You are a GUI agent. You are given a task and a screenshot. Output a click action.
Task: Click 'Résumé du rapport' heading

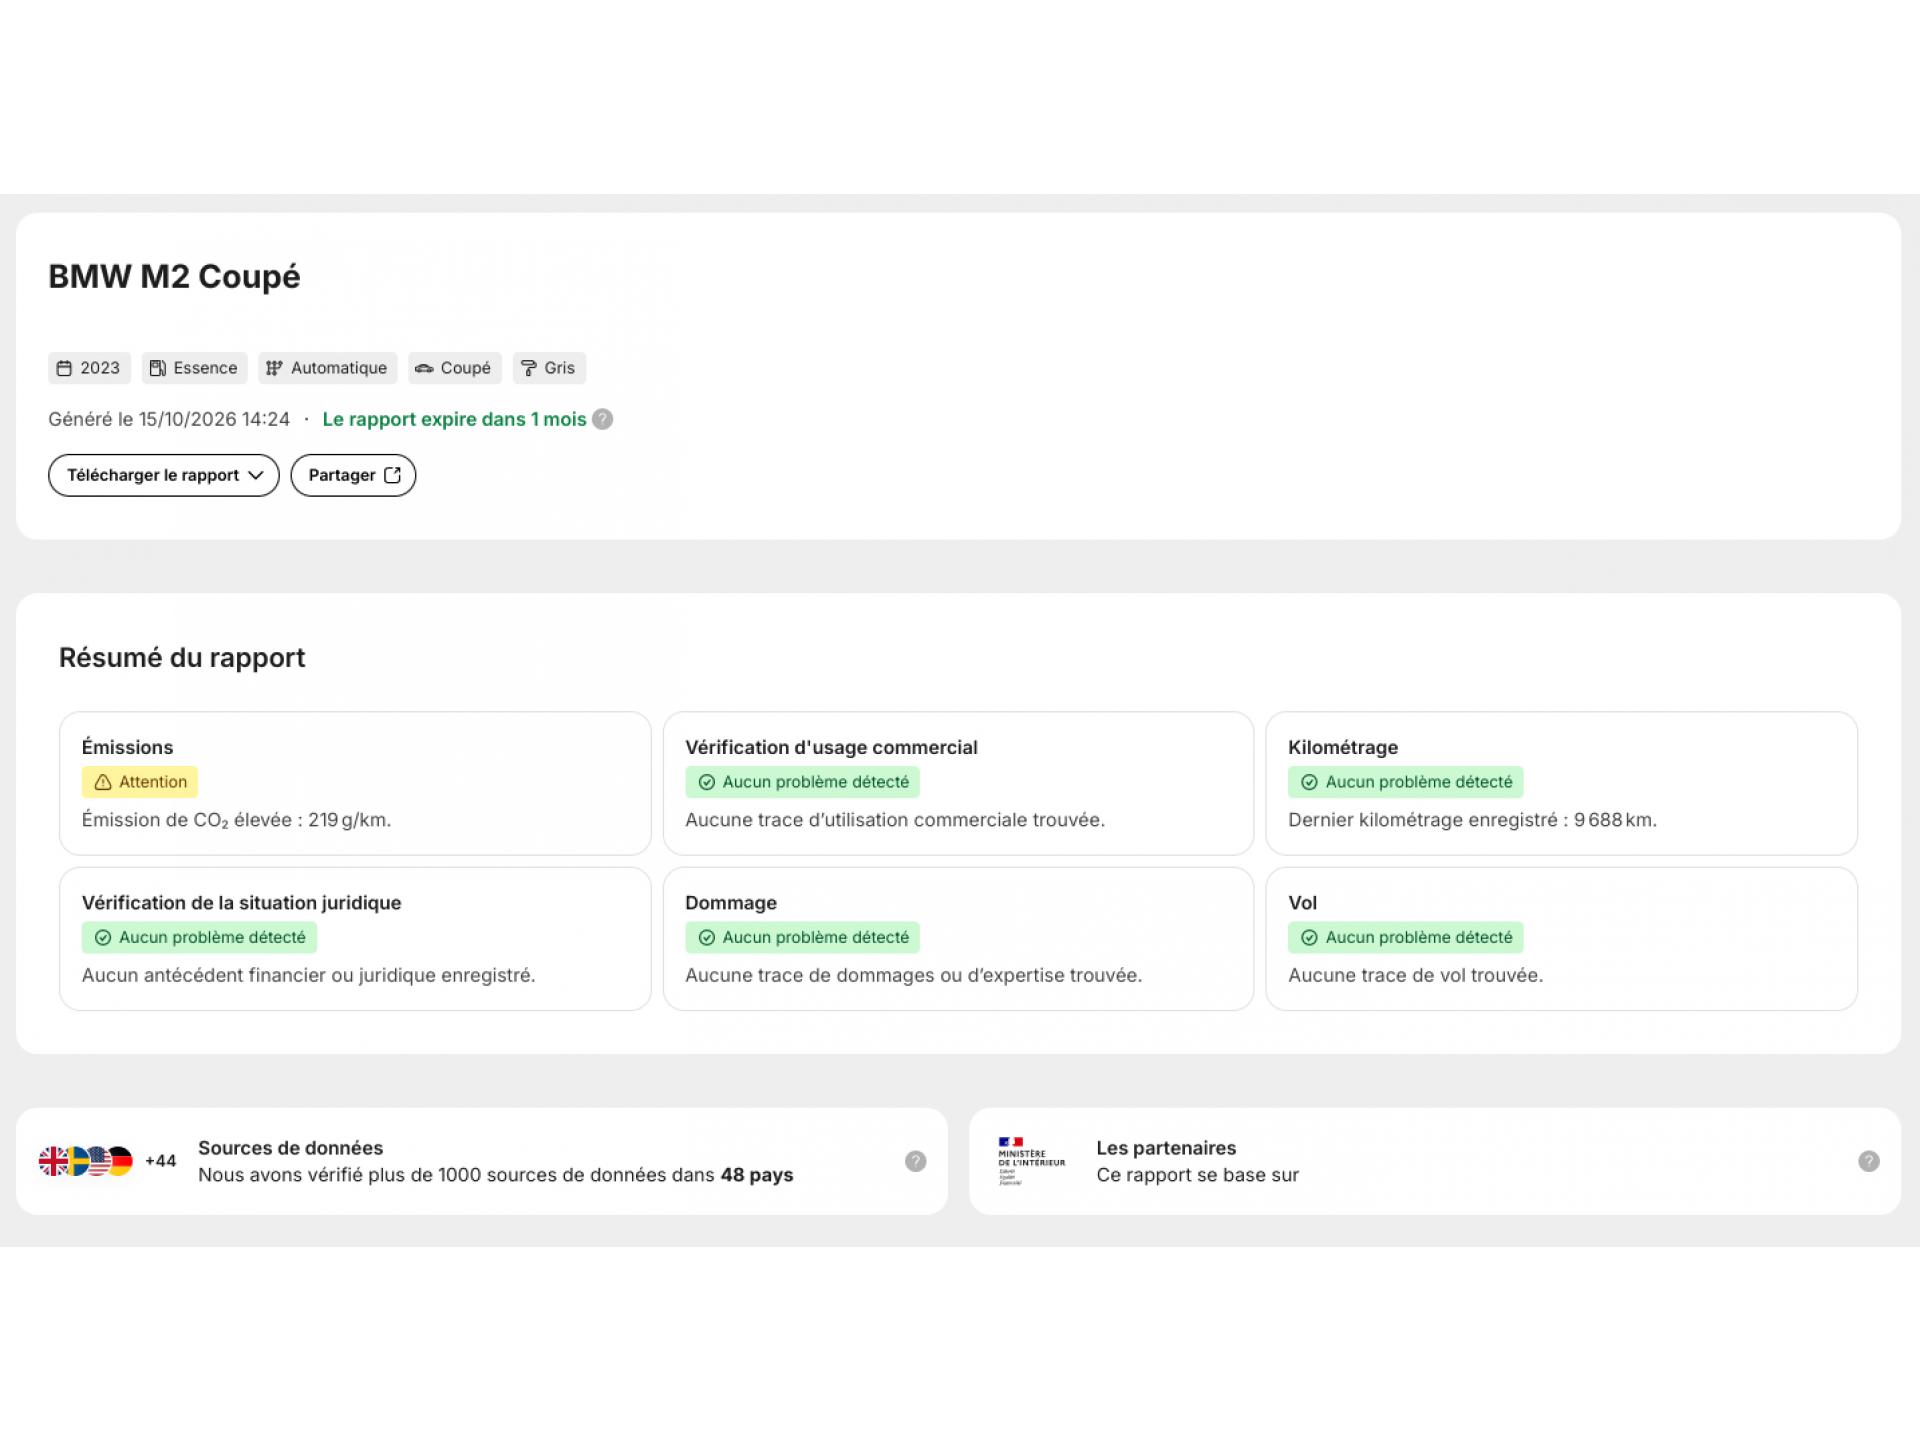(x=182, y=657)
